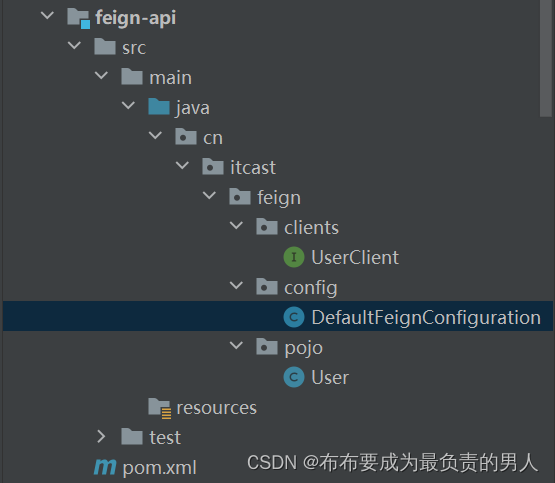The image size is (555, 483).
Task: Click the feign-api module folder icon
Action: pos(78,18)
